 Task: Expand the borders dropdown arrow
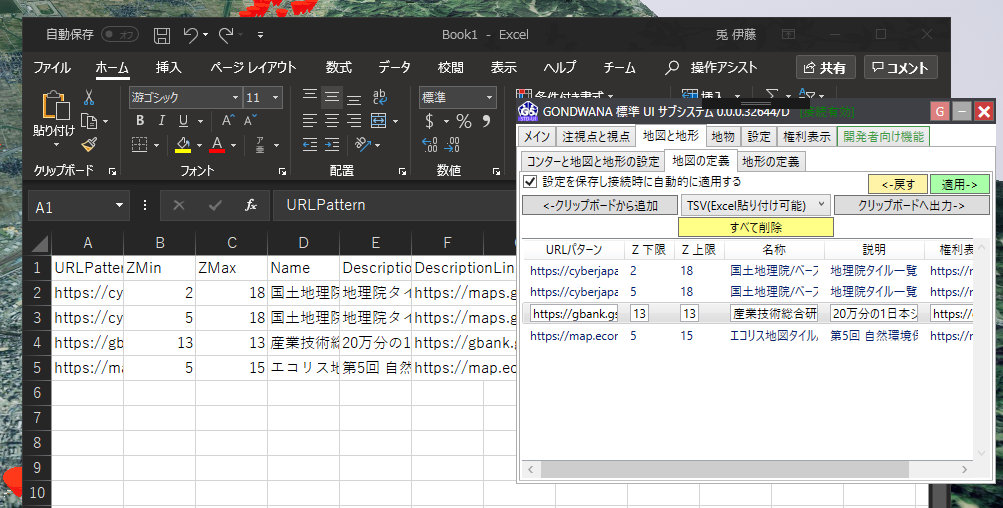(x=156, y=145)
